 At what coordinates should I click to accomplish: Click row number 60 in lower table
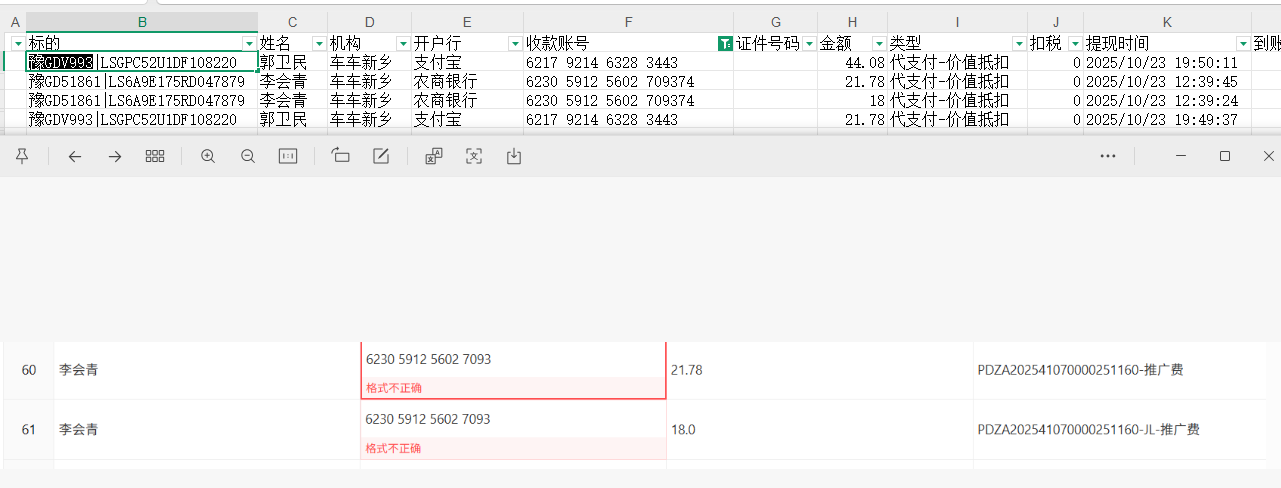click(x=29, y=370)
